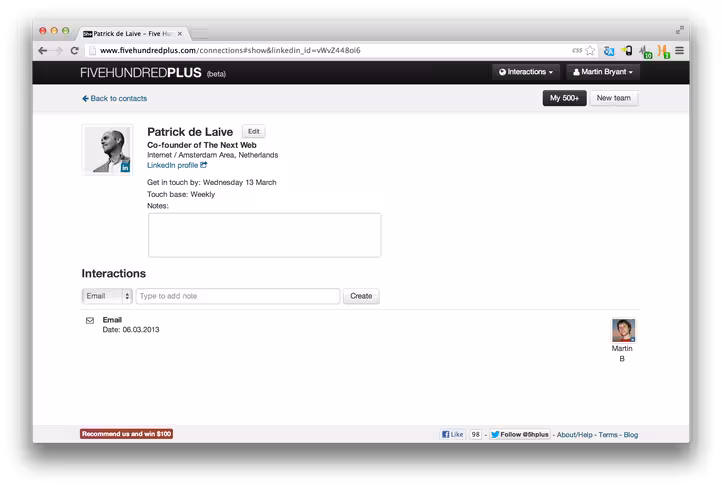Open the Martin Bryant user dropdown
The image size is (722, 488).
click(603, 72)
